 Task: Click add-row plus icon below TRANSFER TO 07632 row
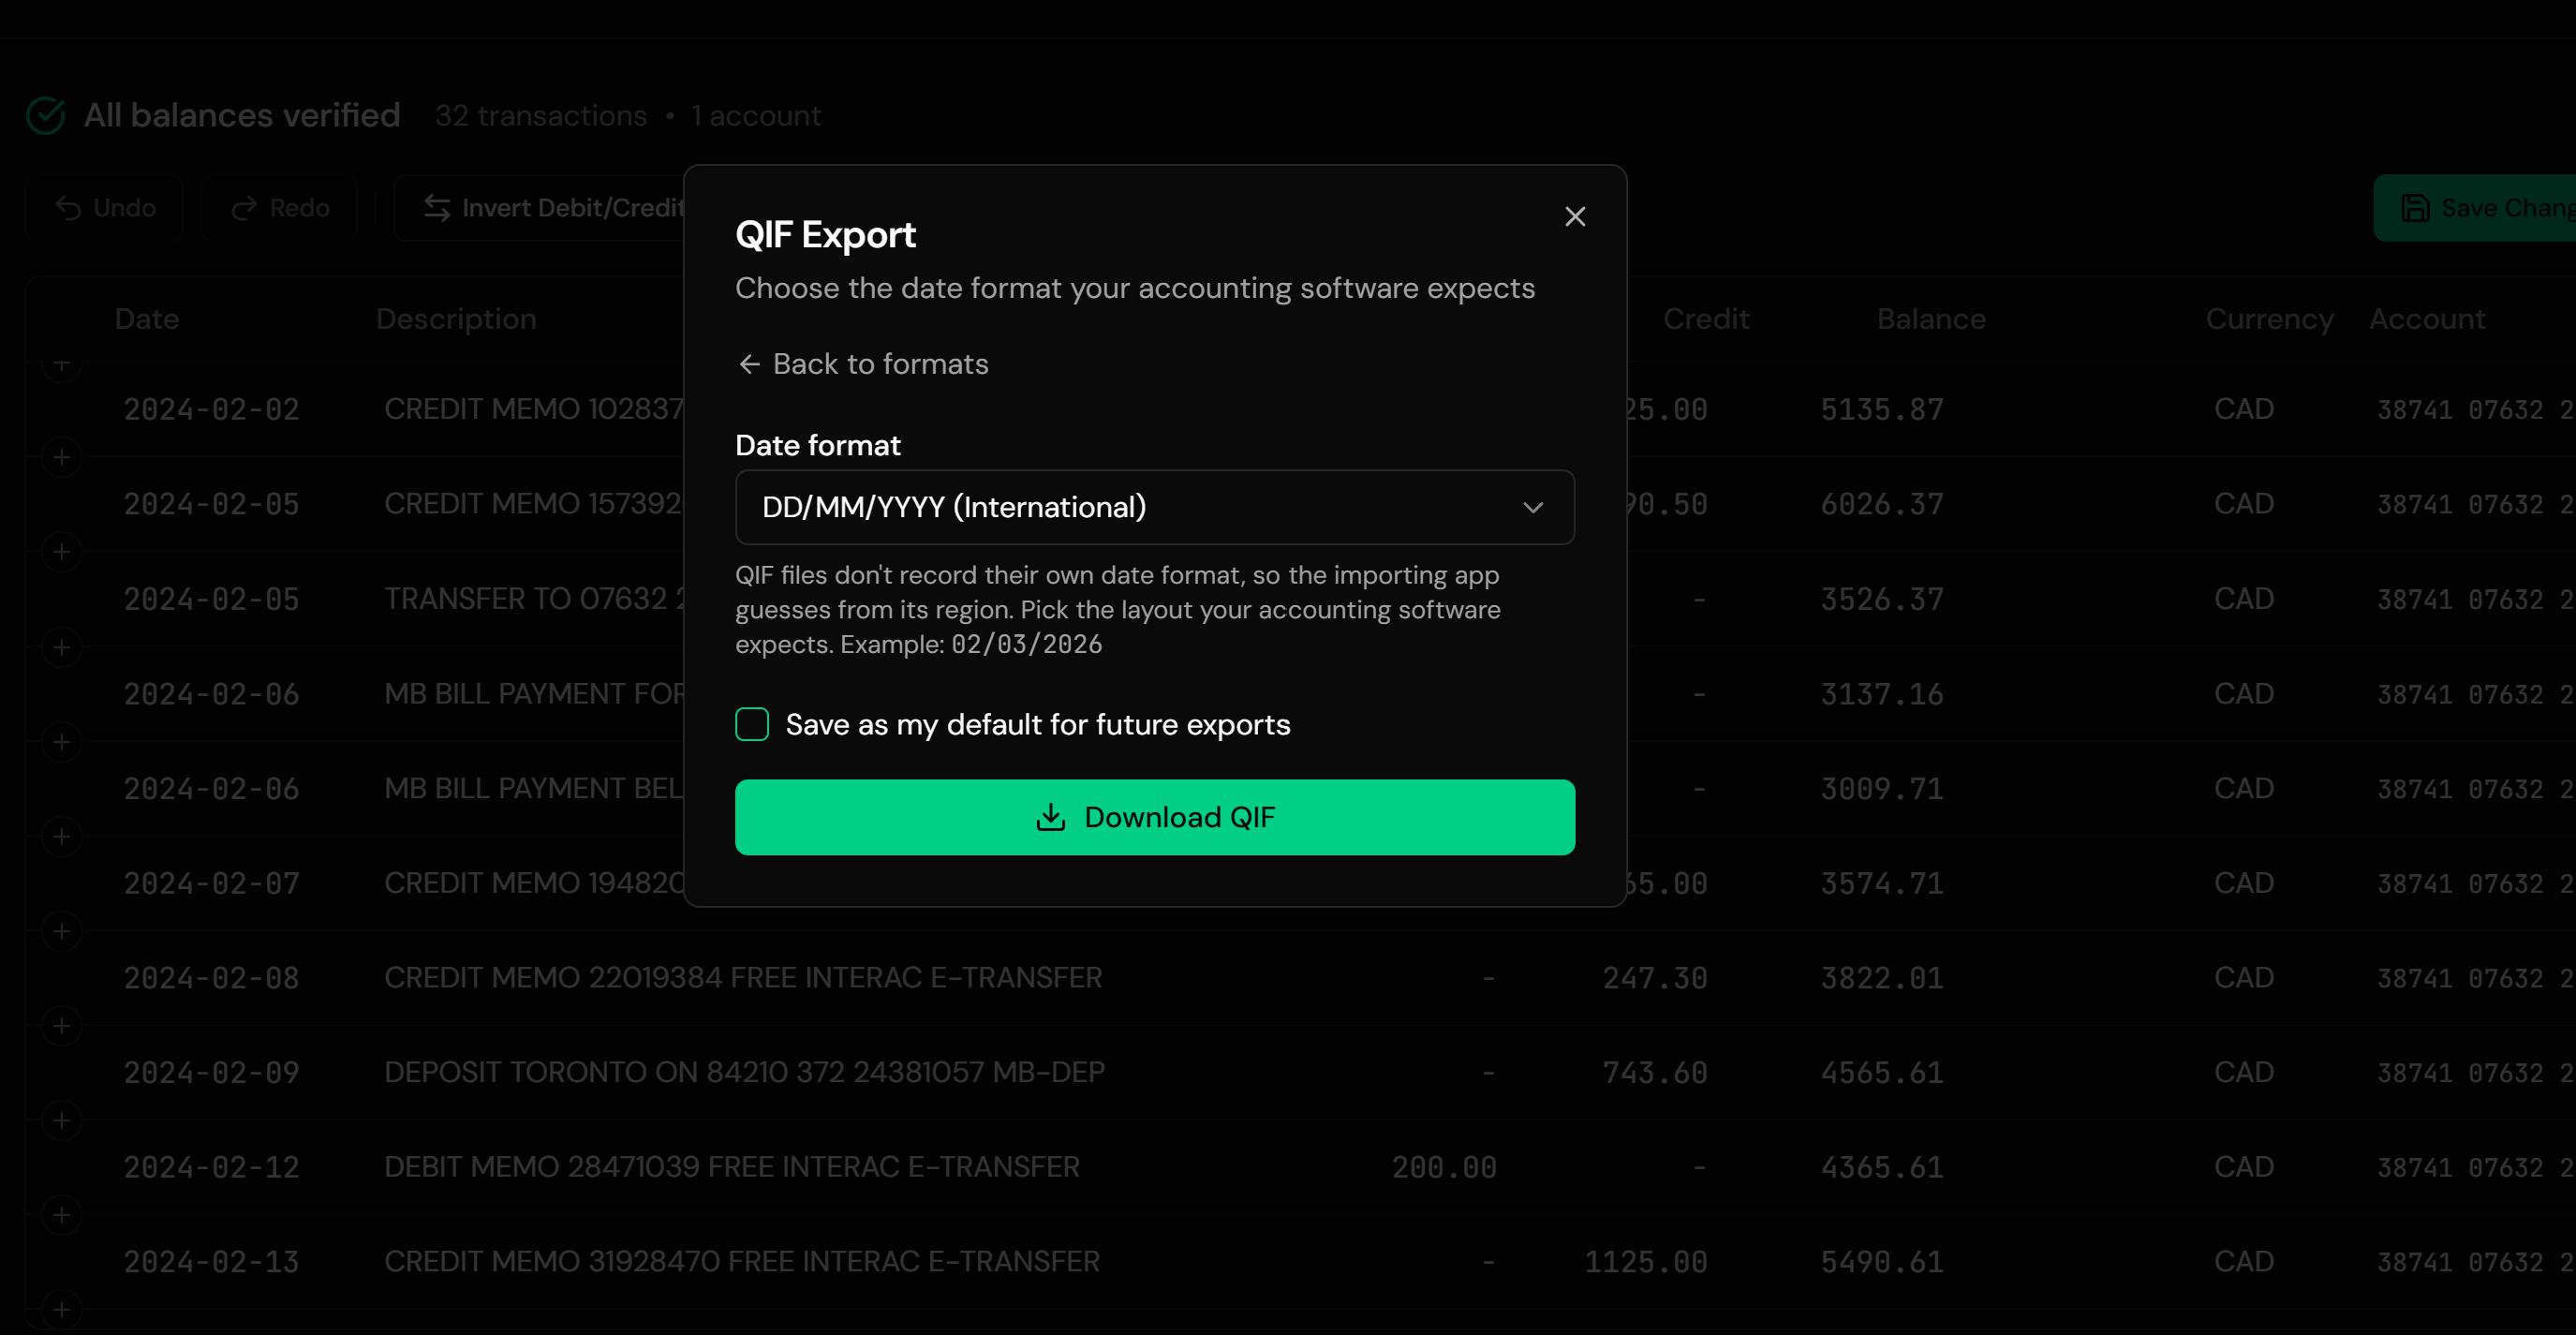[62, 647]
